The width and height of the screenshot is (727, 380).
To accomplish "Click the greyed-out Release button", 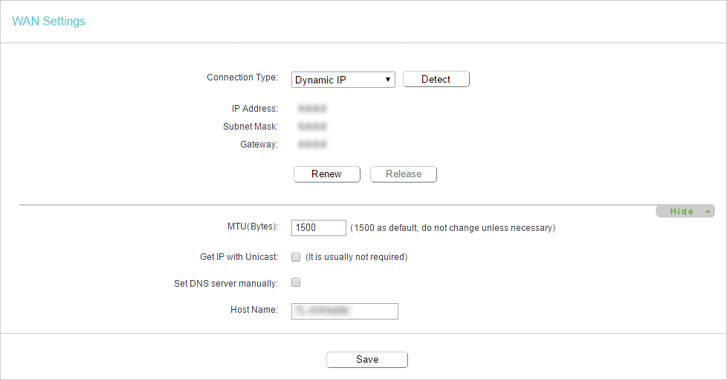I will (403, 174).
